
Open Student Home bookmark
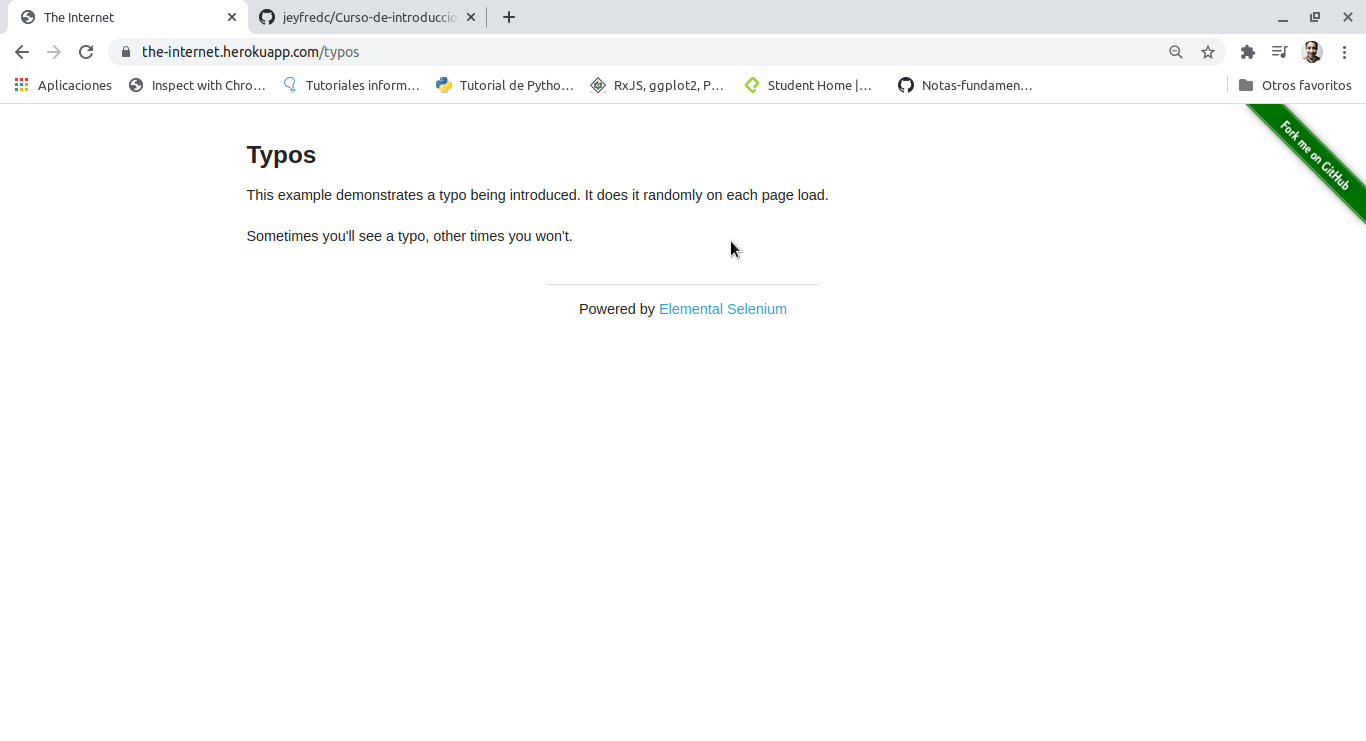point(809,85)
